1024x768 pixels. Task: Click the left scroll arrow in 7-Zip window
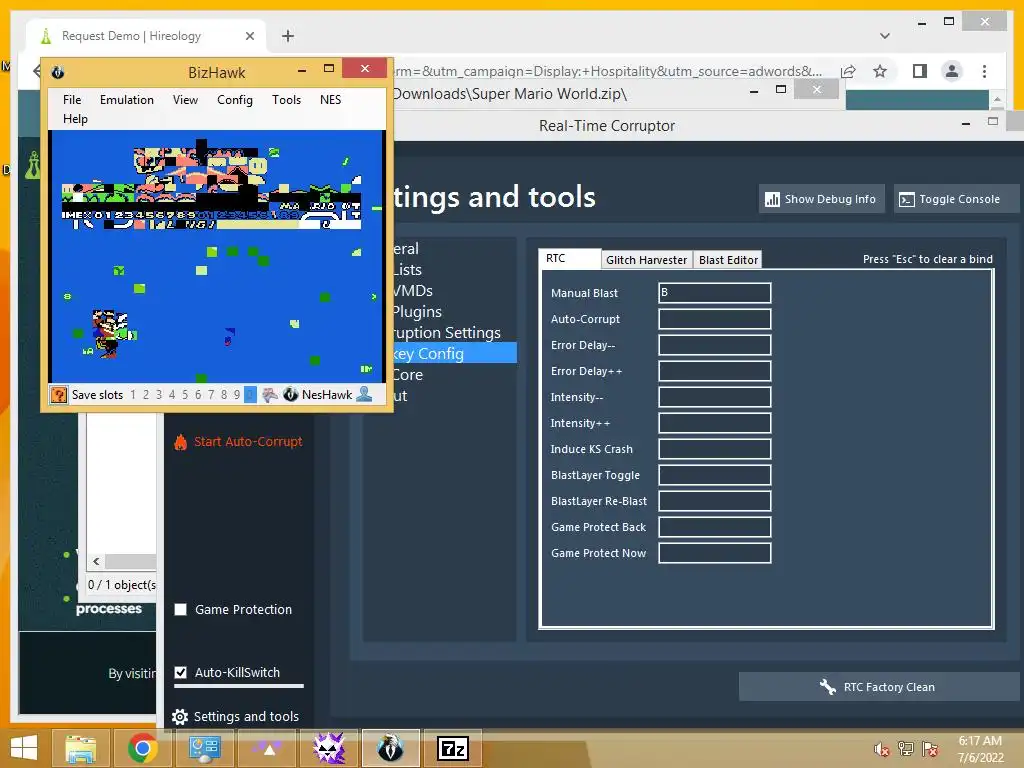(97, 562)
